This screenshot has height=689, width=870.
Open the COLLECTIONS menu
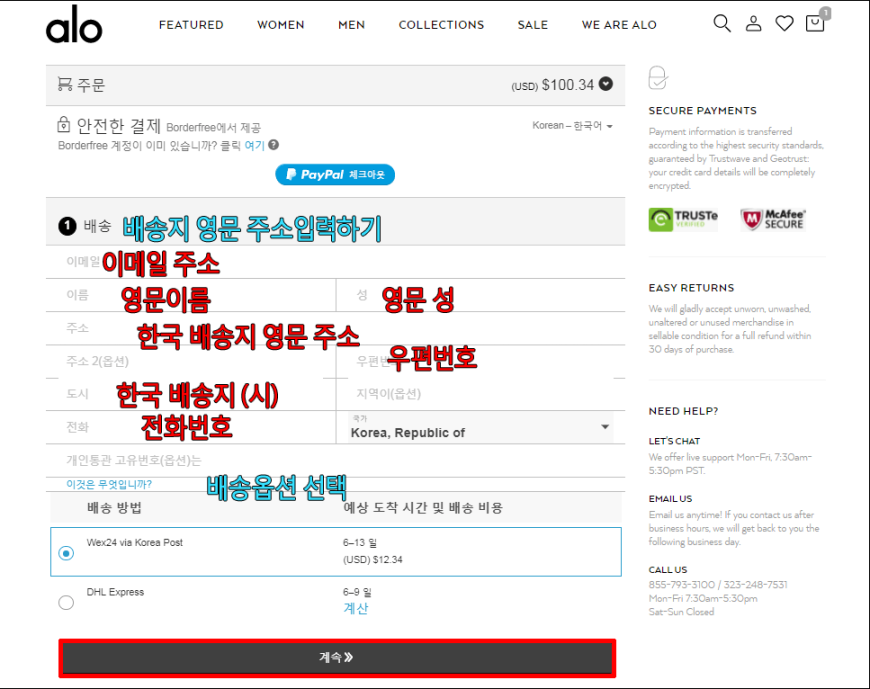click(441, 25)
